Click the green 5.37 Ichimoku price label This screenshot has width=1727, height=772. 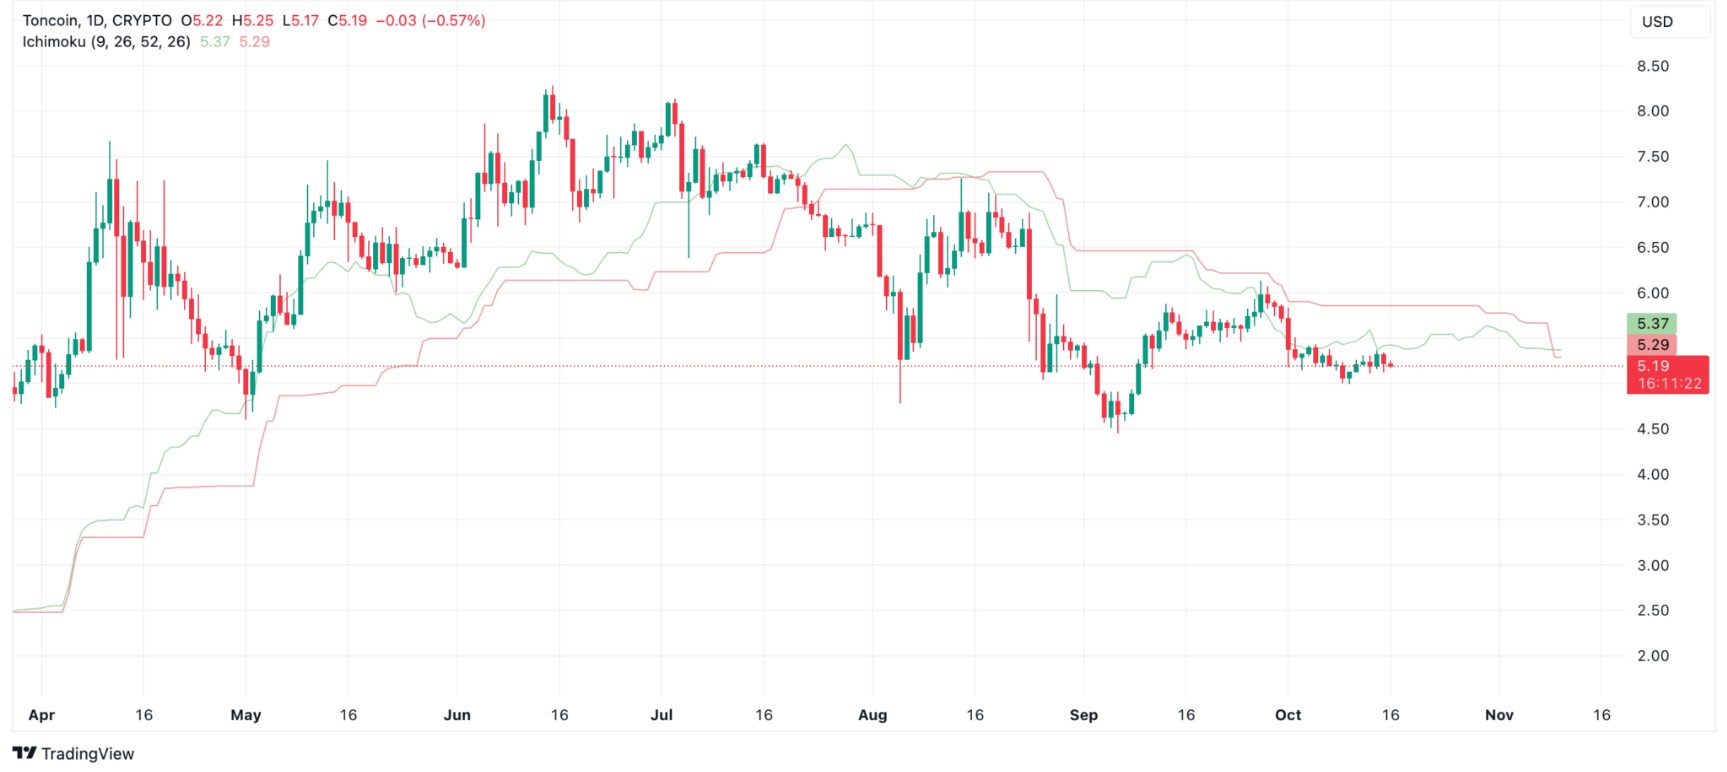1652,323
